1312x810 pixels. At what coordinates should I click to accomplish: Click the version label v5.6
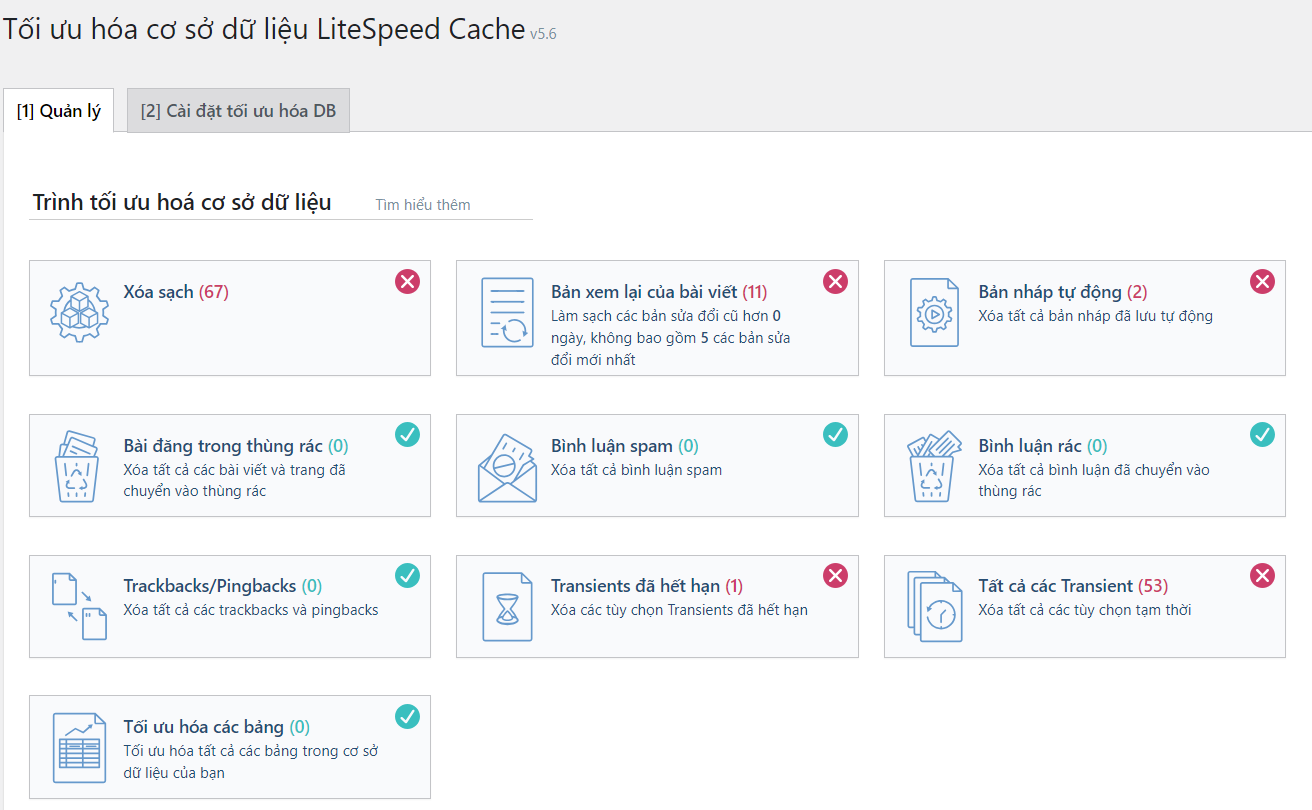point(543,34)
